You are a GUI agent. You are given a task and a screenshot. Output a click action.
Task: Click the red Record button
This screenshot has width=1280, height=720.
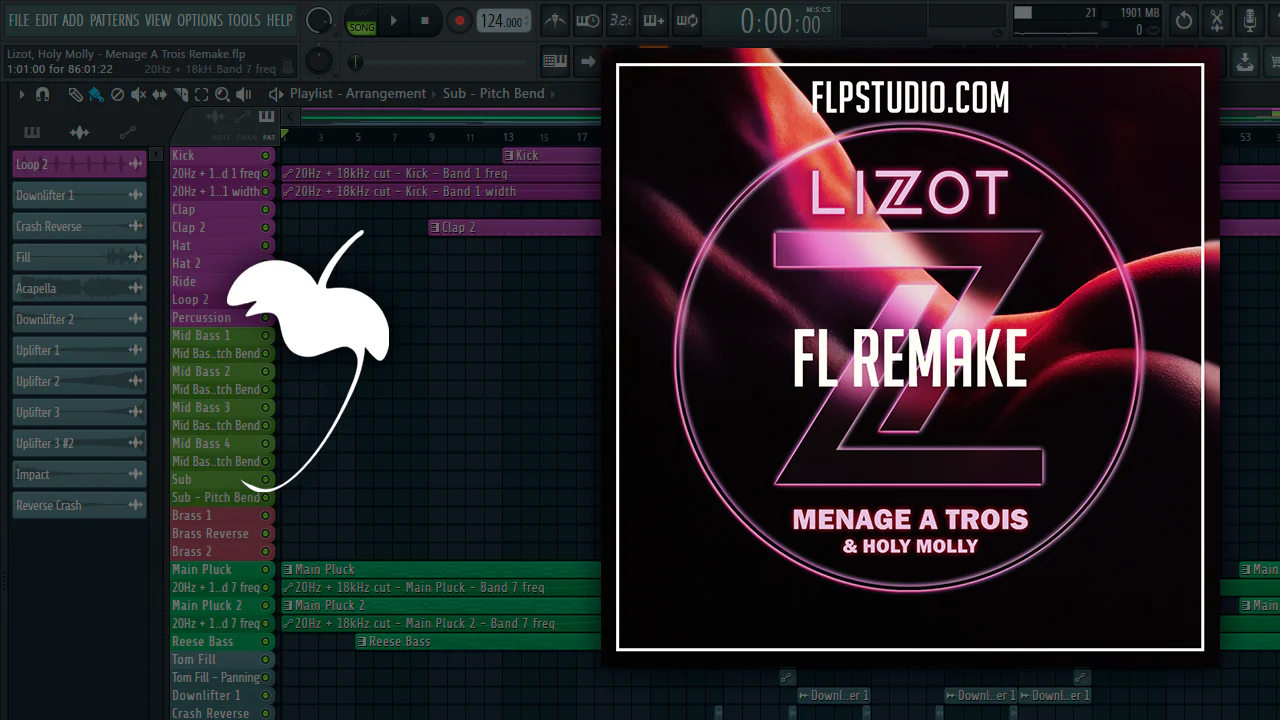[459, 21]
